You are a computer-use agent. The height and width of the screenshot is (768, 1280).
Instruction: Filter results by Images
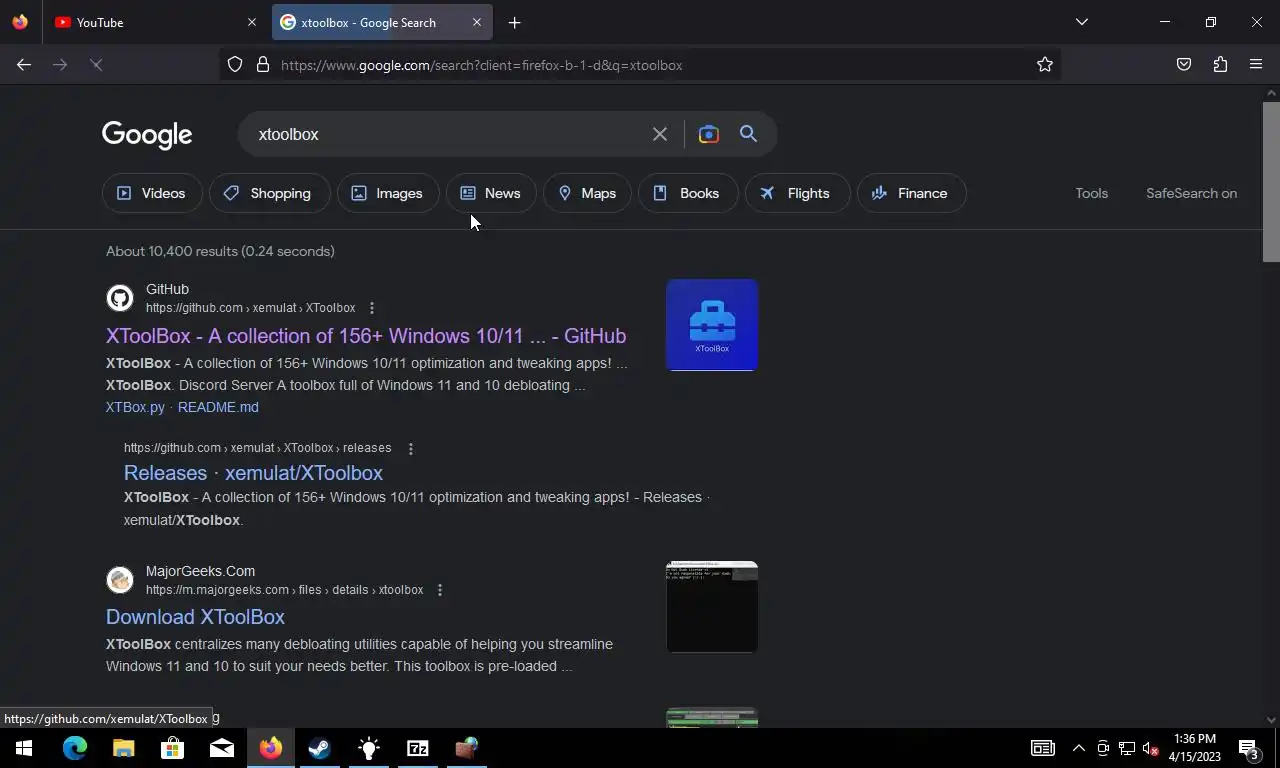pyautogui.click(x=388, y=193)
